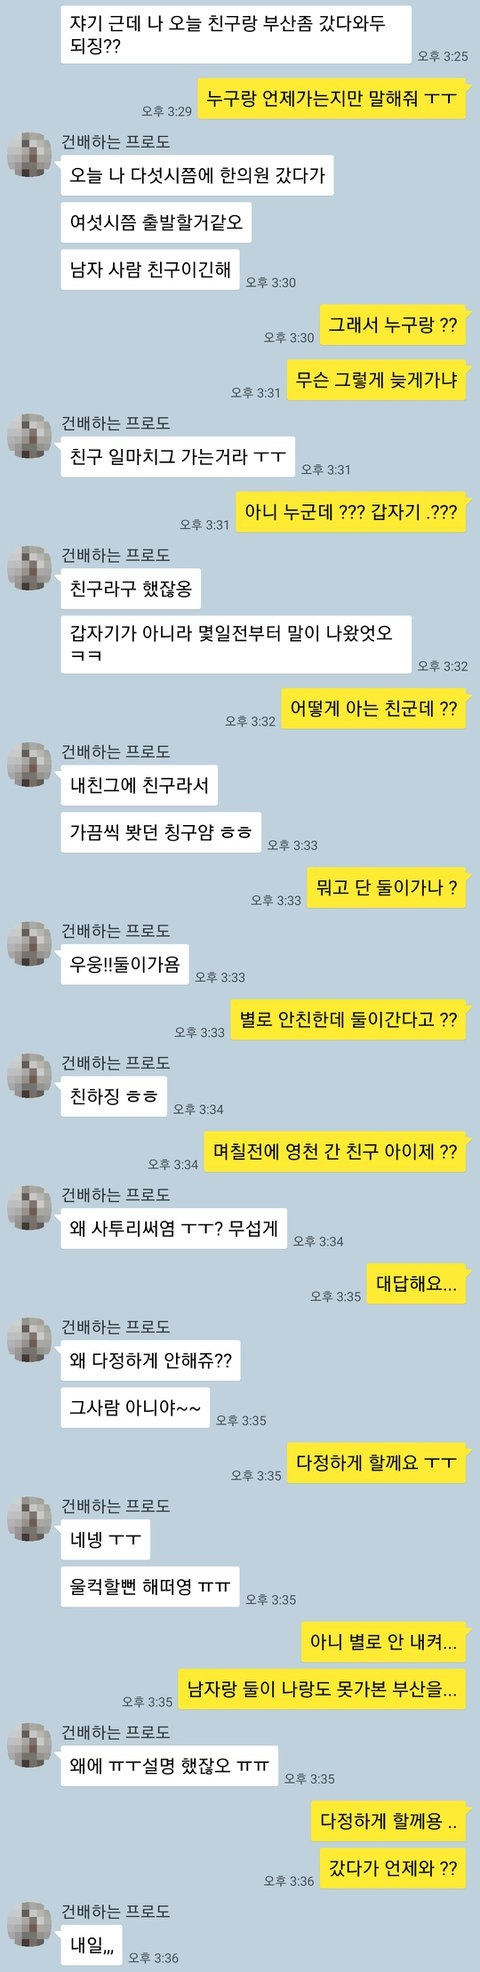Viewport: 480px width, 1972px height.
Task: Click the white bubble "여섯시쯤 출발할거같오"
Action: (x=156, y=222)
